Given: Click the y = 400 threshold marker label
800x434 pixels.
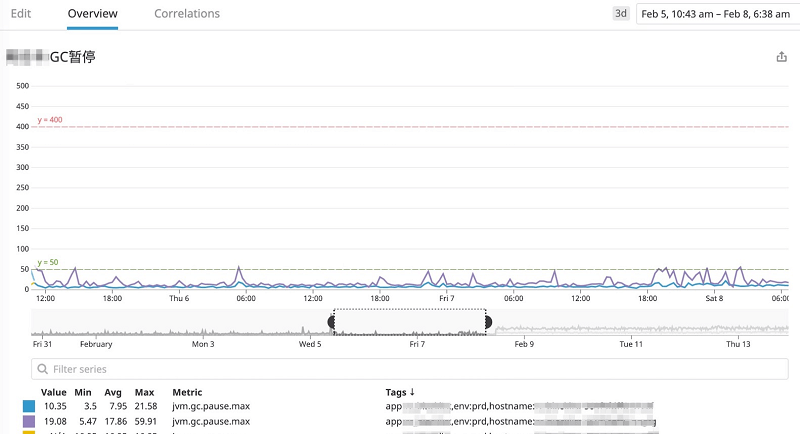Looking at the screenshot, I should 50,120.
